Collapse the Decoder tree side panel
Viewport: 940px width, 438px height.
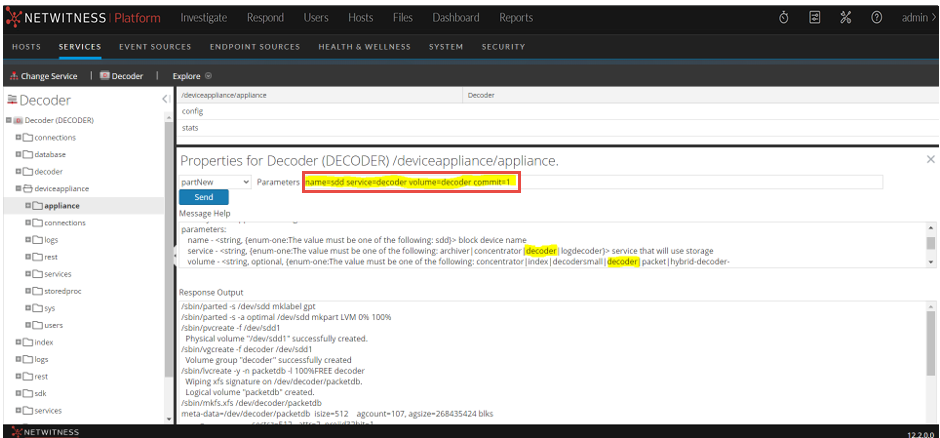[x=165, y=99]
